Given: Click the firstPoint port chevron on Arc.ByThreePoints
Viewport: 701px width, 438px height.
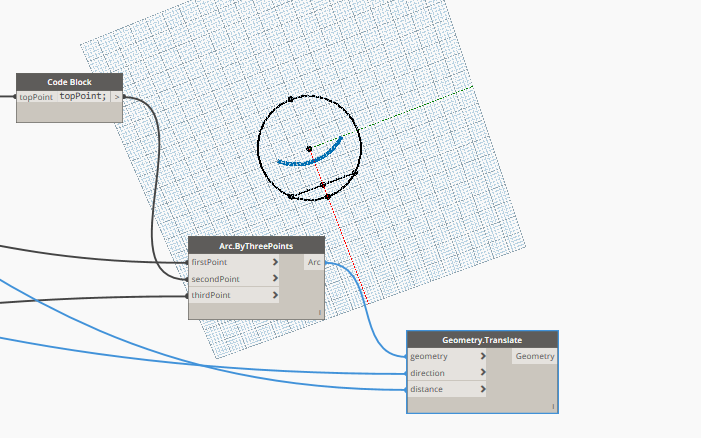Looking at the screenshot, I should [275, 262].
